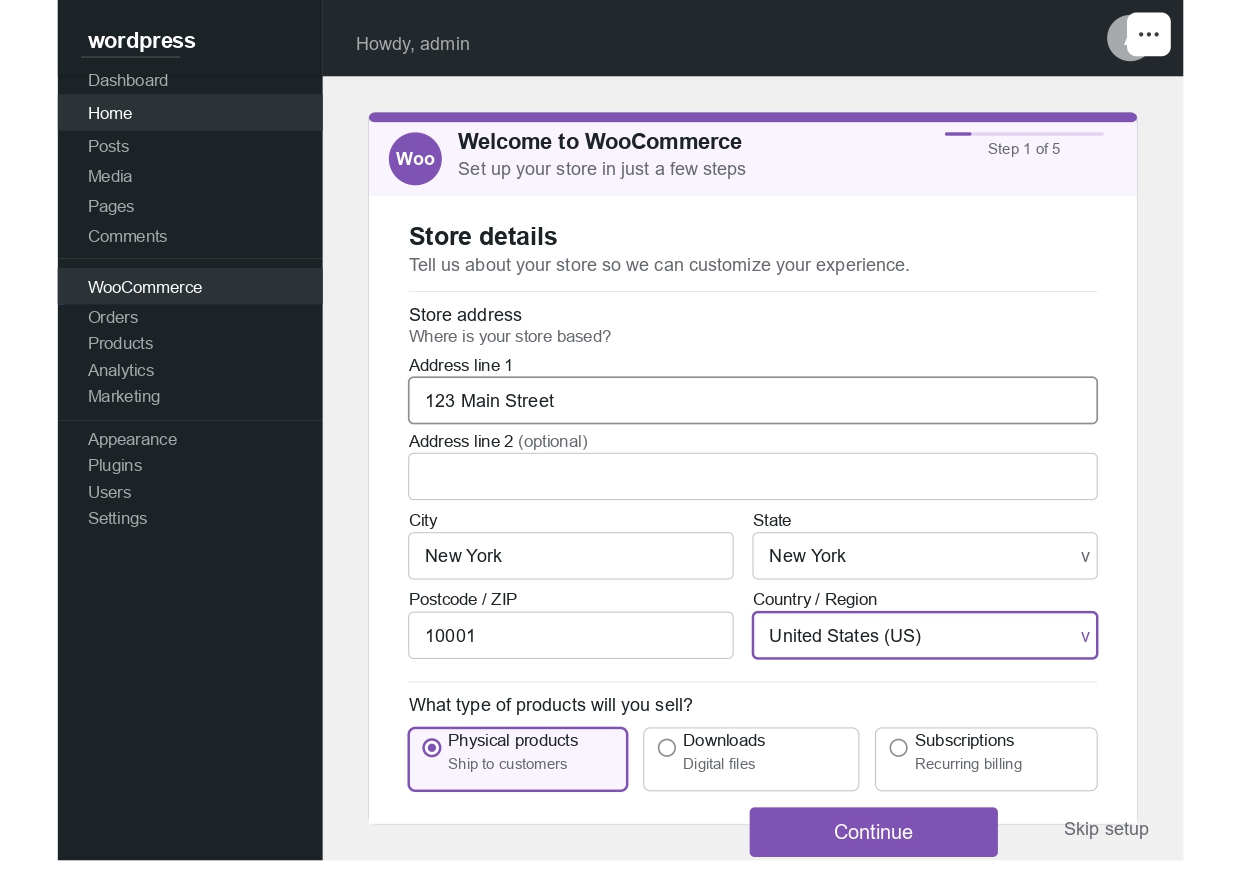1240x875 pixels.
Task: Open Plugins in the sidebar
Action: click(x=115, y=465)
